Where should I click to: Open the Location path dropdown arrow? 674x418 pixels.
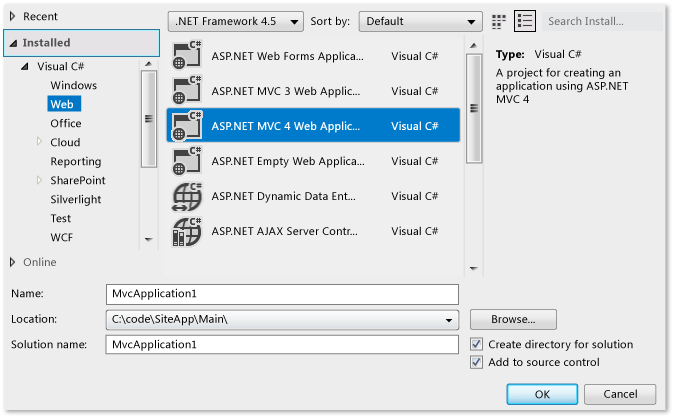pos(449,320)
